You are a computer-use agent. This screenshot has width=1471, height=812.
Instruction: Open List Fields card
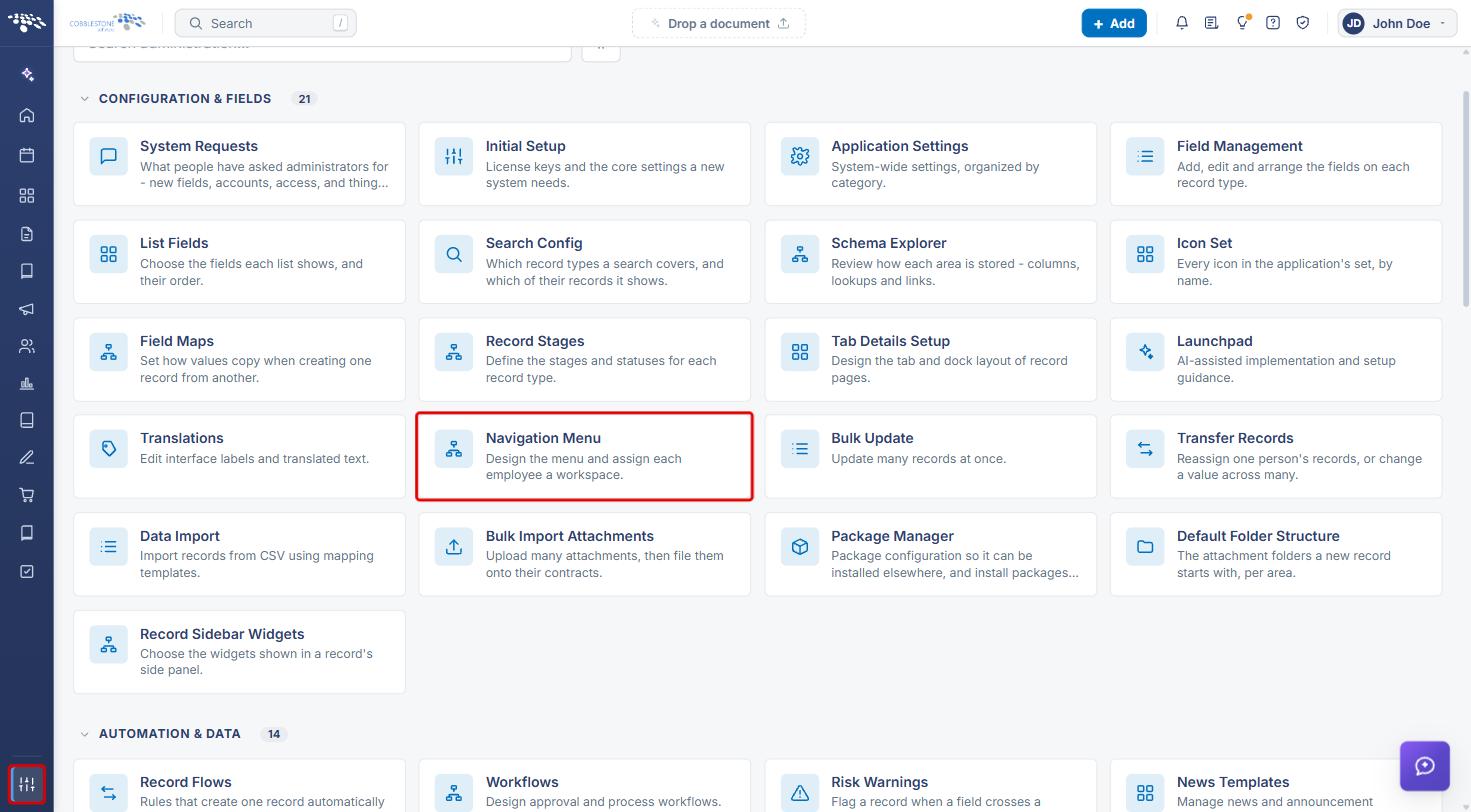(x=239, y=262)
